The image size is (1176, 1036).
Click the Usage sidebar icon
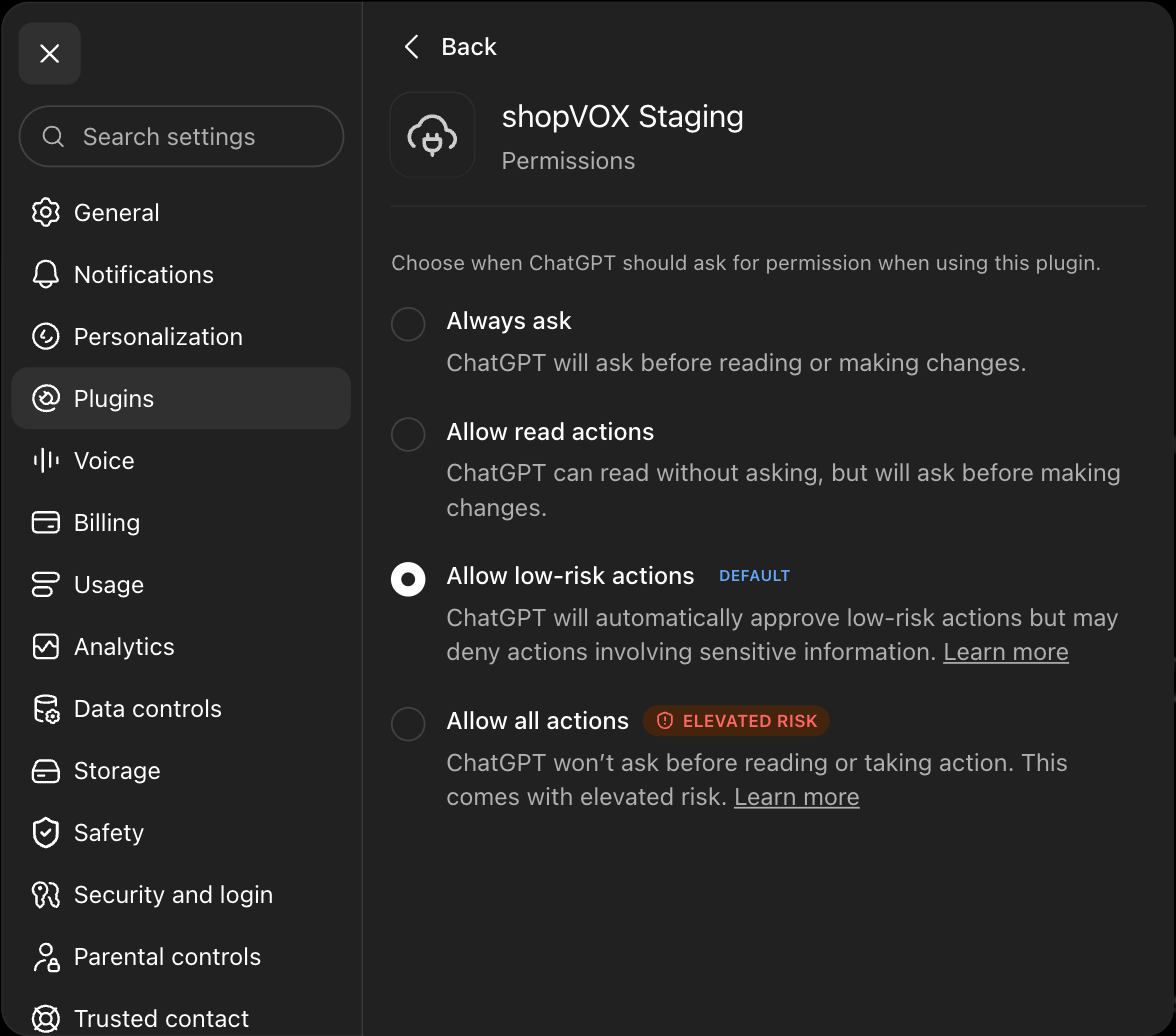coord(46,584)
